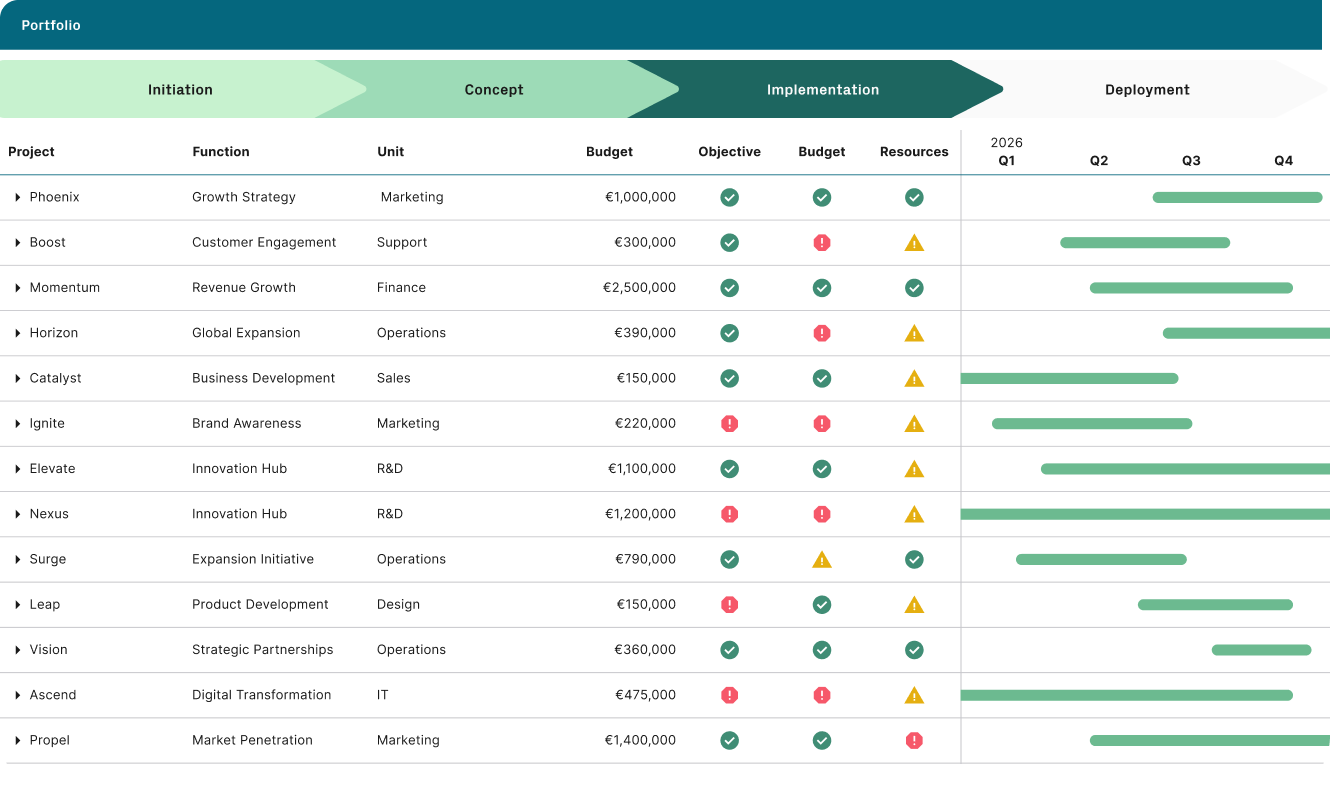Click the red Resources alert icon for Propel
This screenshot has height=796, width=1330.
[914, 740]
